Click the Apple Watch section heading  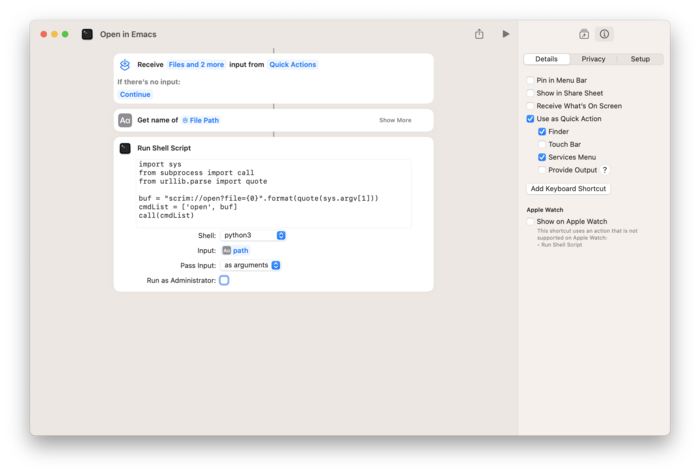click(x=545, y=210)
